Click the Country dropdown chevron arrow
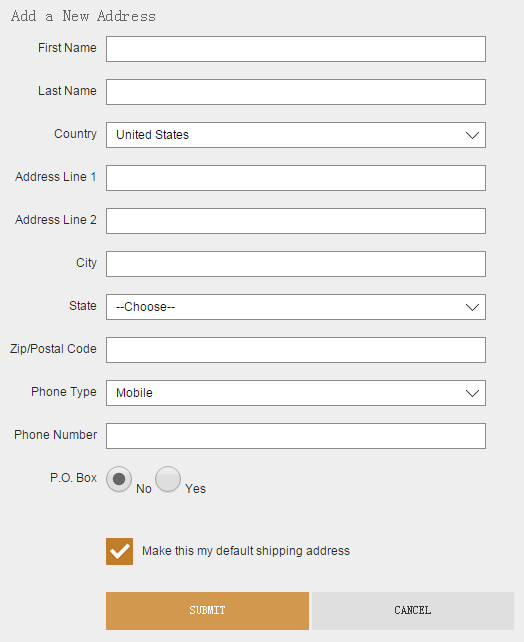 472,135
